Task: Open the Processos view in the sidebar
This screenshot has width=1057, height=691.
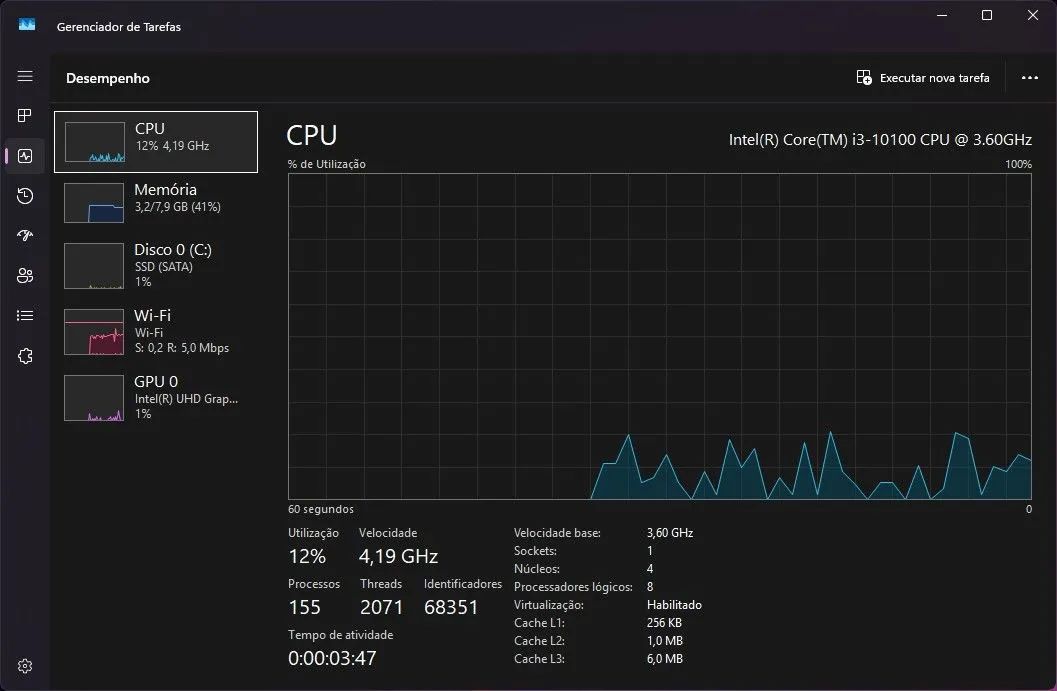Action: [25, 115]
